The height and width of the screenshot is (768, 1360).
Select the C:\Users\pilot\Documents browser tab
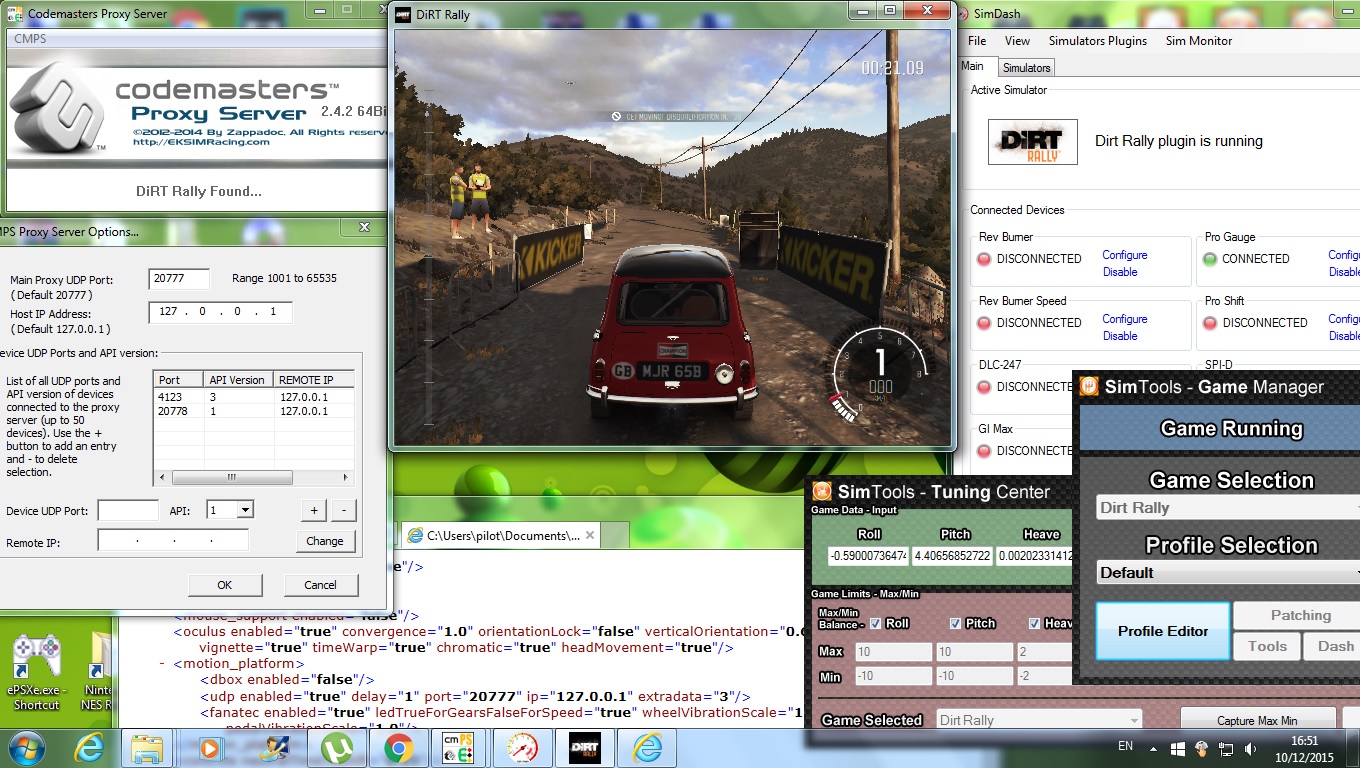point(502,535)
